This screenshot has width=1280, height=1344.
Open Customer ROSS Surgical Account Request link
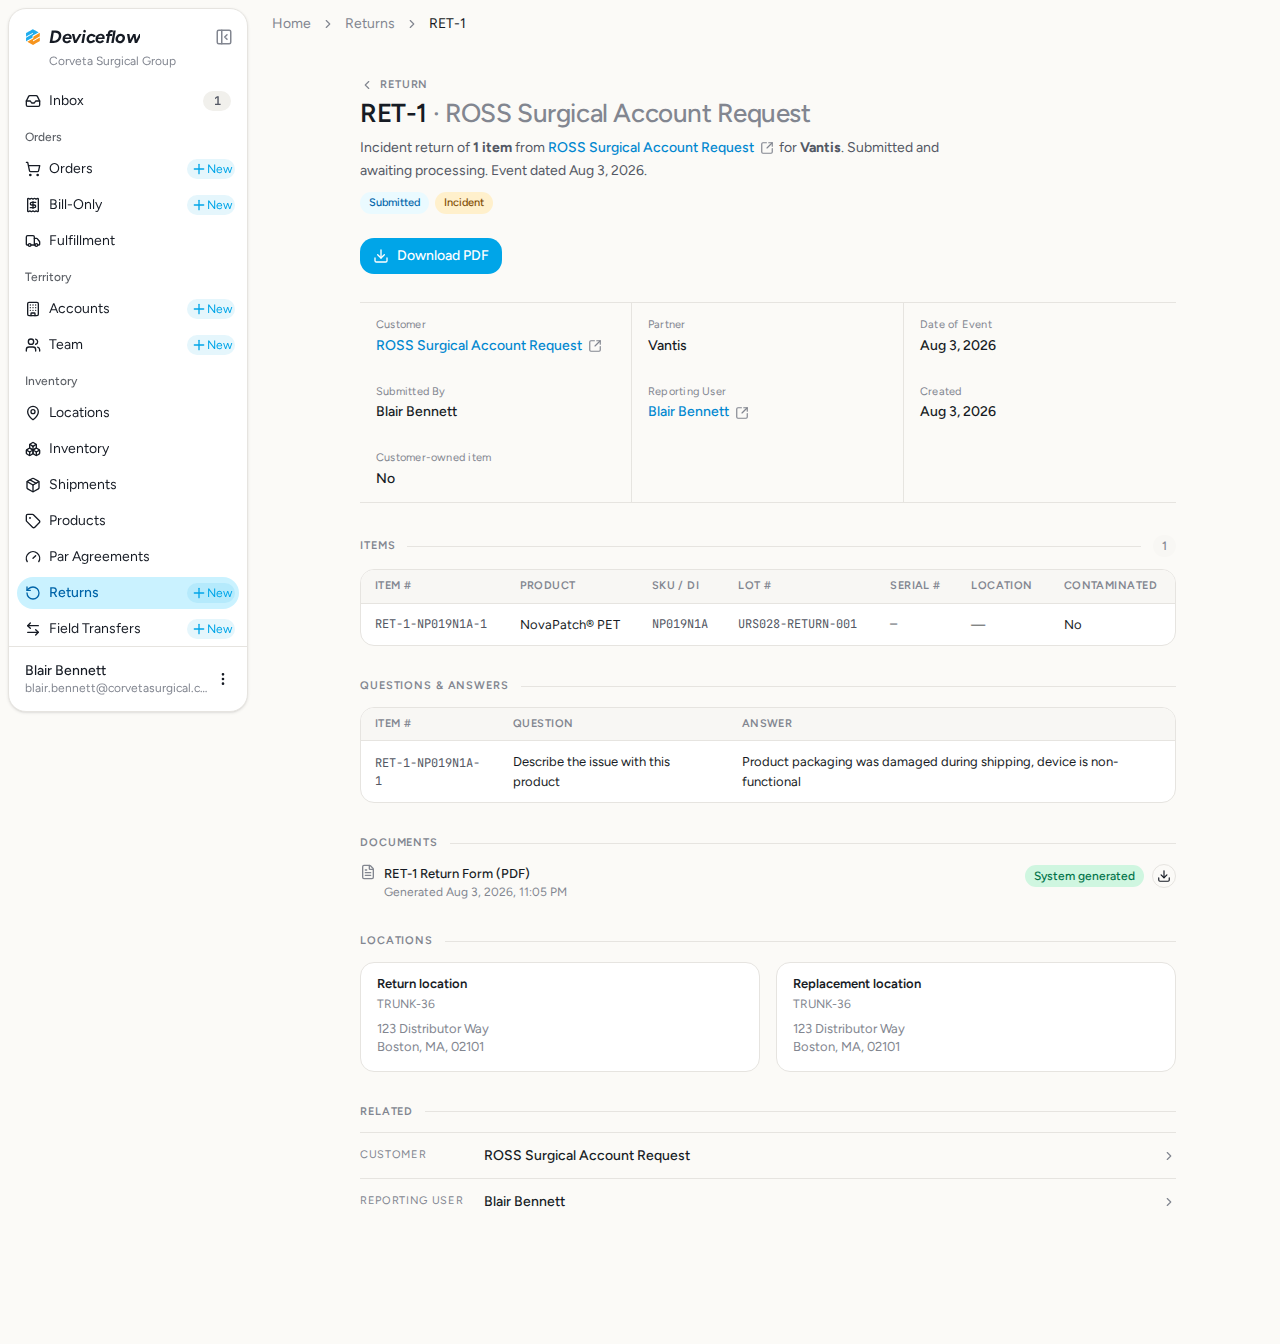[x=479, y=345]
